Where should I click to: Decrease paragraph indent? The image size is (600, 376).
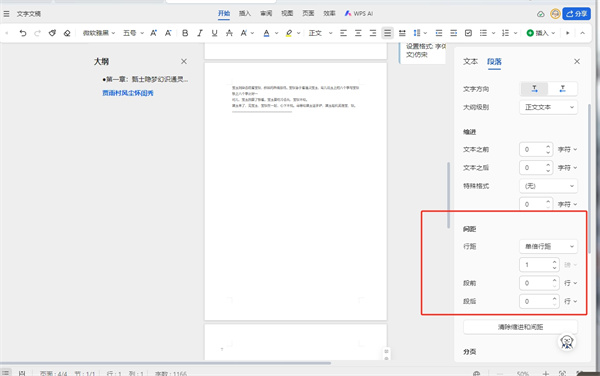(x=439, y=33)
